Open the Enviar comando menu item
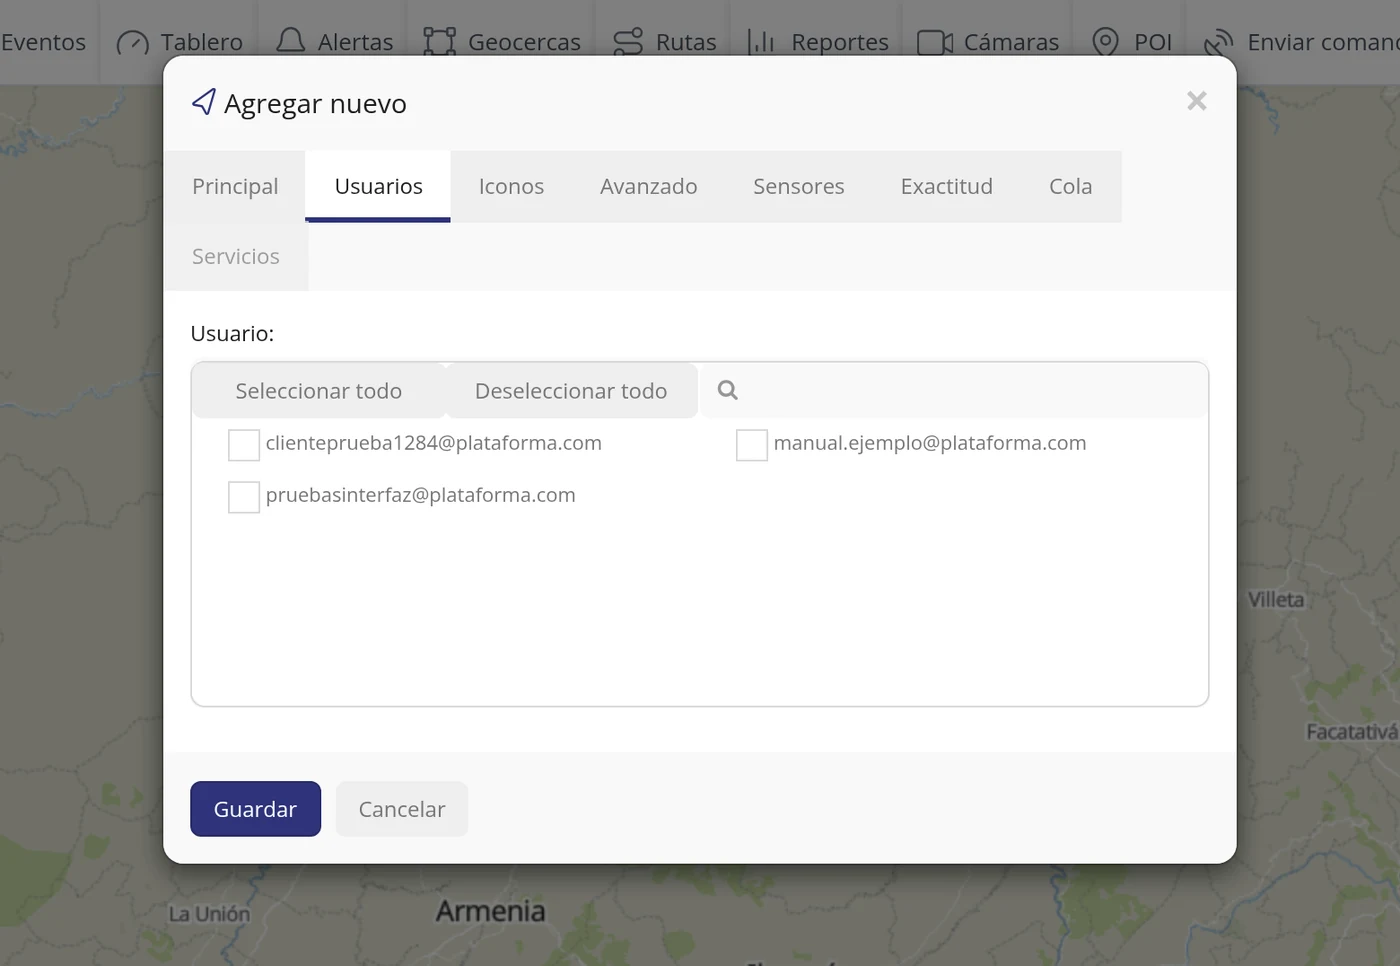The height and width of the screenshot is (966, 1400). [1302, 42]
